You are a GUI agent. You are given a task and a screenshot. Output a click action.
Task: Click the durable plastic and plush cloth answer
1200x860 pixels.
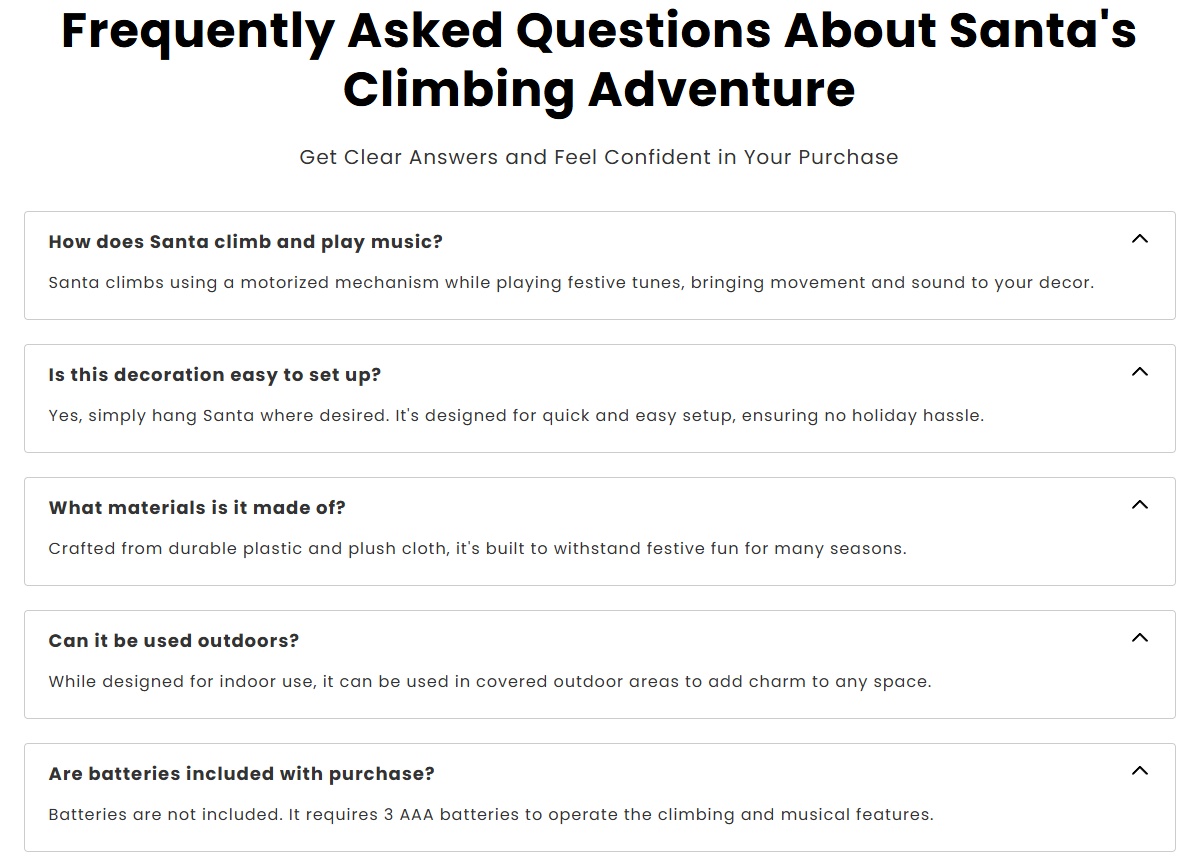coord(477,549)
